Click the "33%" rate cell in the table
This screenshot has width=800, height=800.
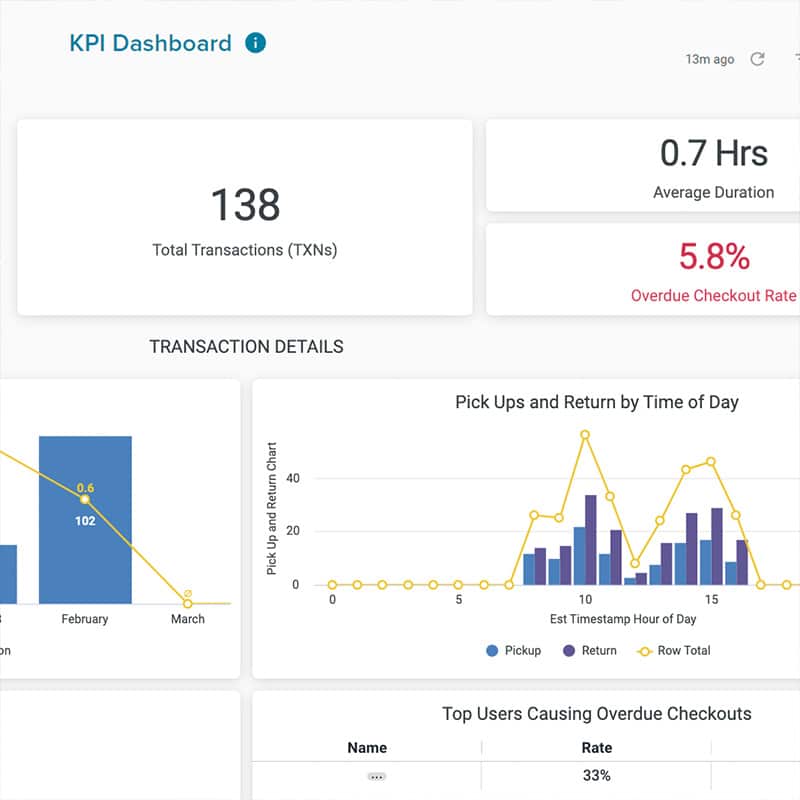tap(597, 775)
